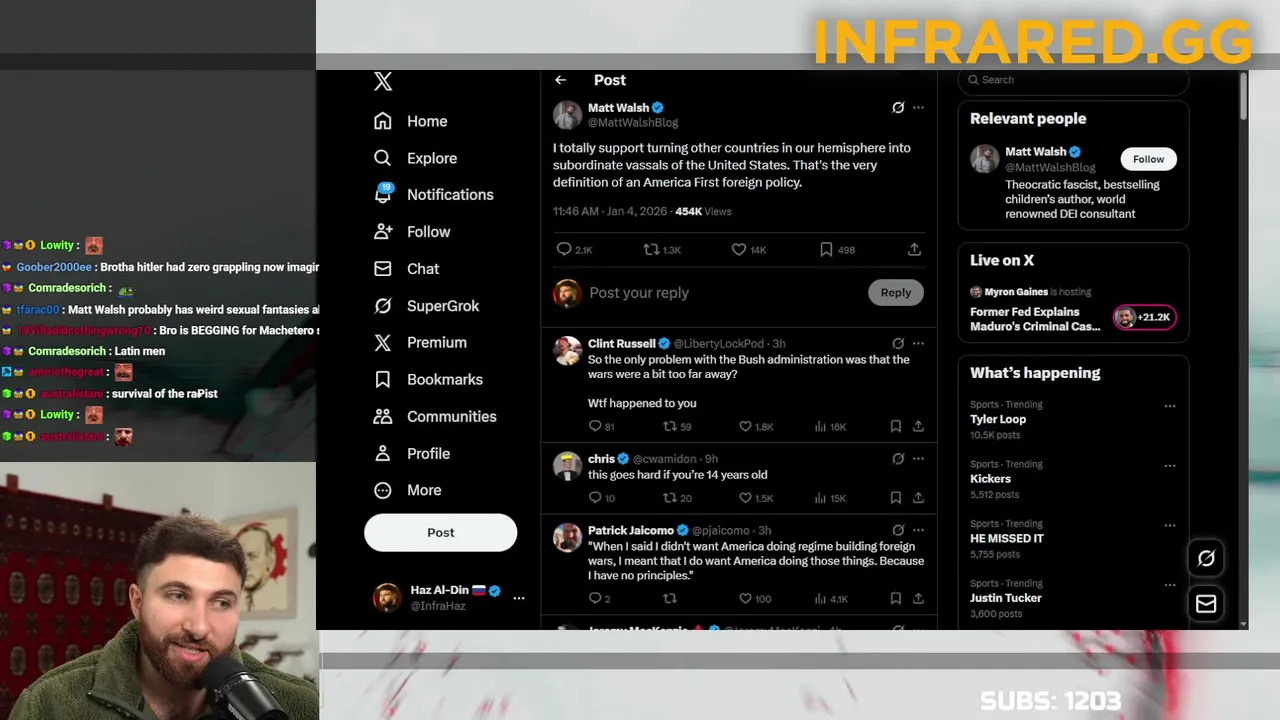Open Explore in the sidebar
The width and height of the screenshot is (1280, 720).
(x=415, y=158)
